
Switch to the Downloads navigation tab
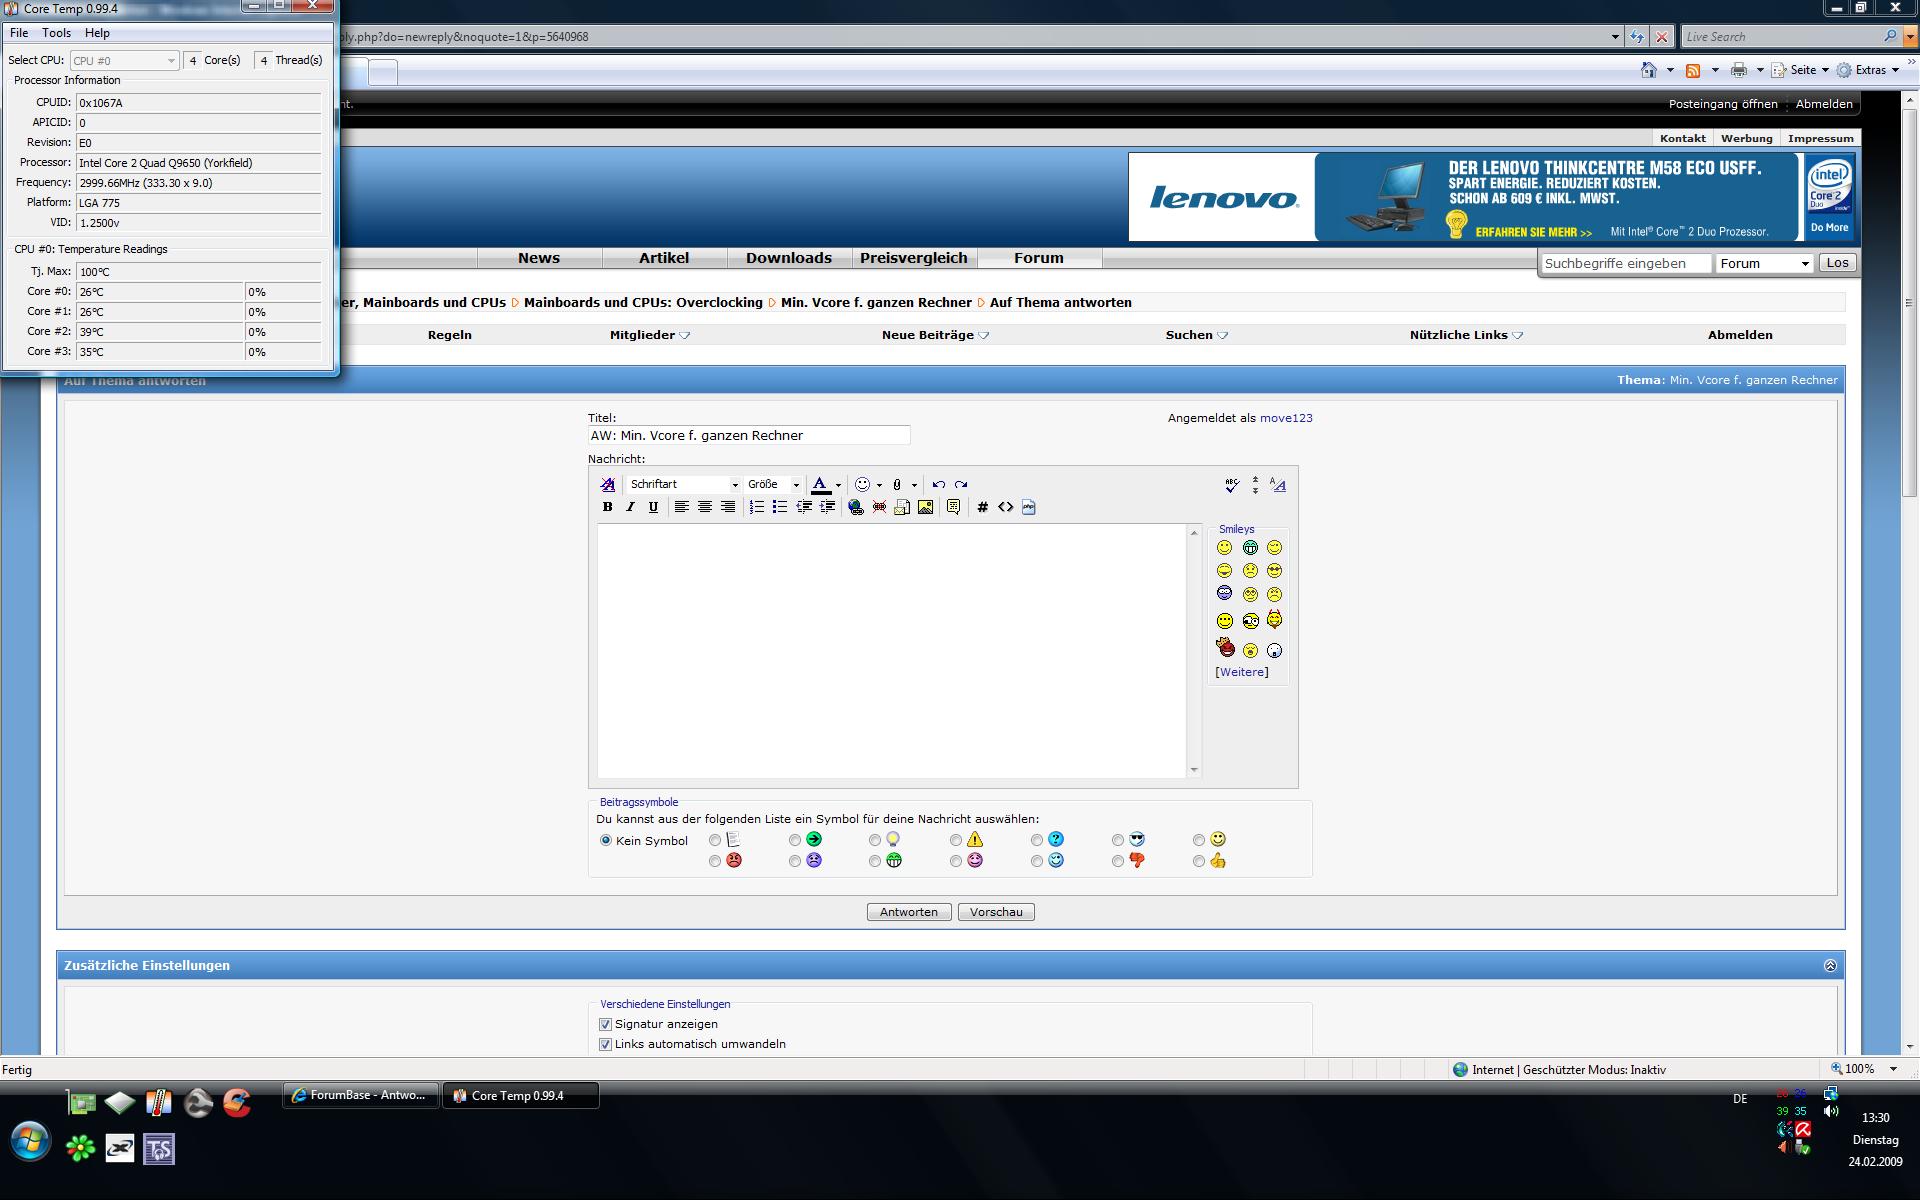point(788,258)
